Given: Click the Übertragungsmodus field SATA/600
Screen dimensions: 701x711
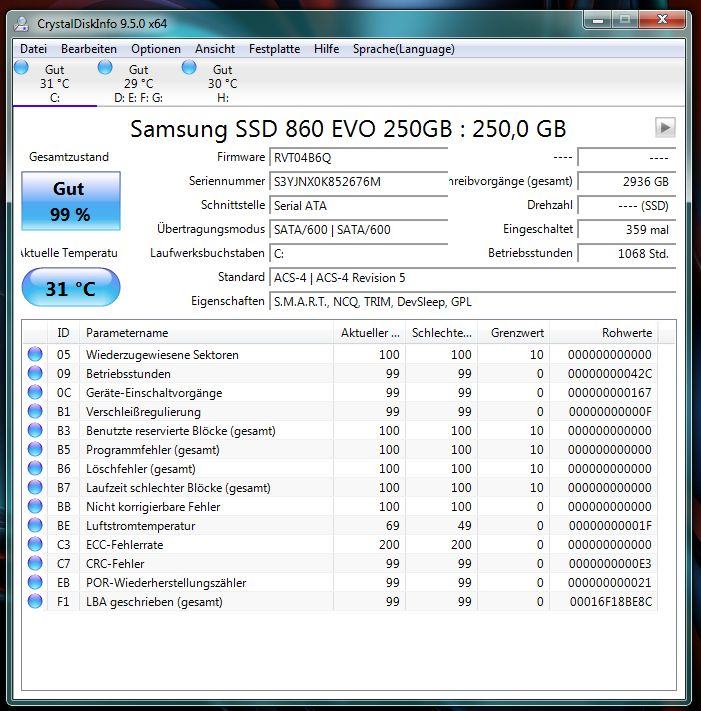Looking at the screenshot, I should coord(359,230).
